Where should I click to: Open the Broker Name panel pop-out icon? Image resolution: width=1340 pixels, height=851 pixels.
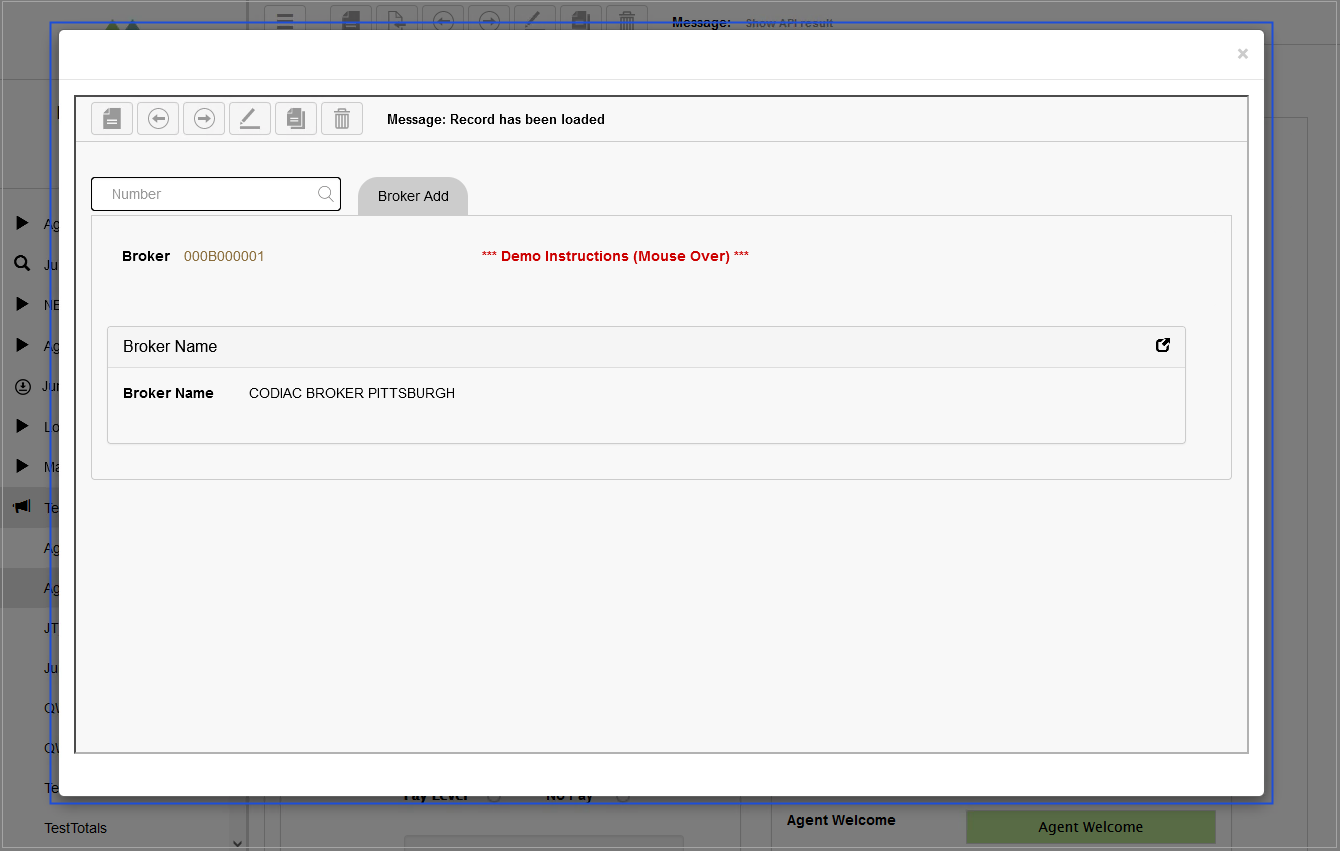[1163, 345]
